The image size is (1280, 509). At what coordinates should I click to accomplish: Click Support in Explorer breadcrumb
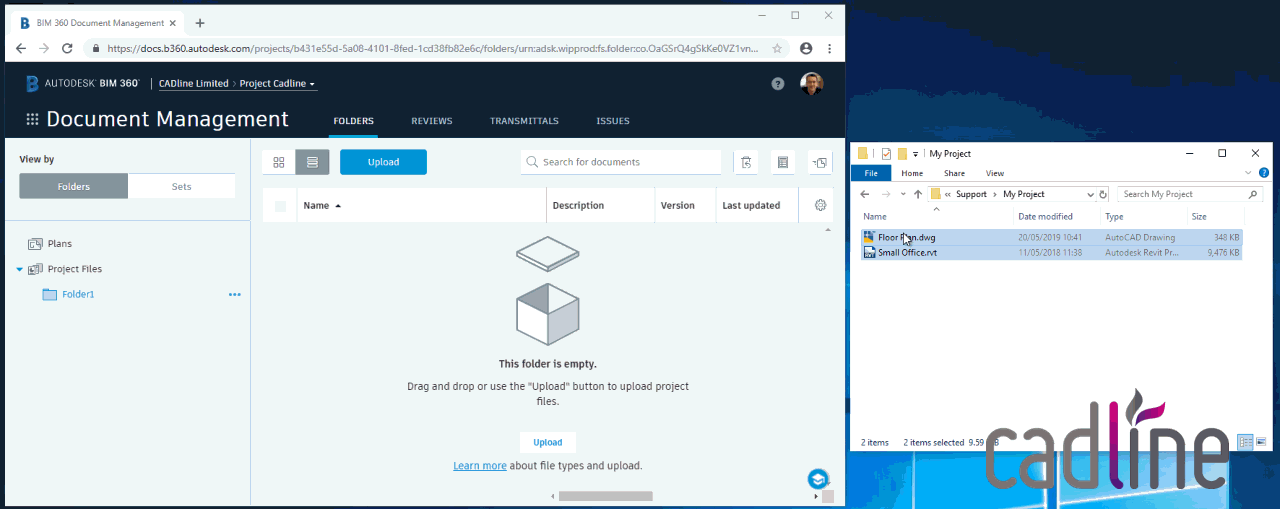[x=971, y=194]
